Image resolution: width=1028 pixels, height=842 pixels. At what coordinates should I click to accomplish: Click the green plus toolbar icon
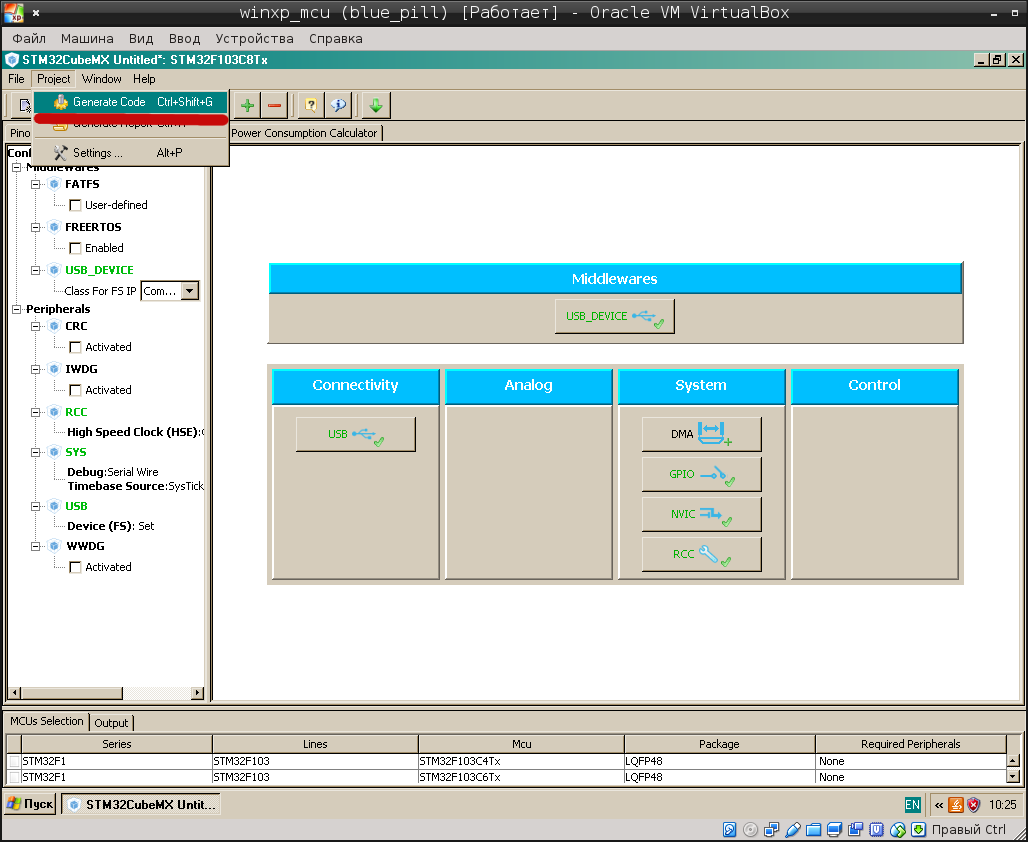247,105
